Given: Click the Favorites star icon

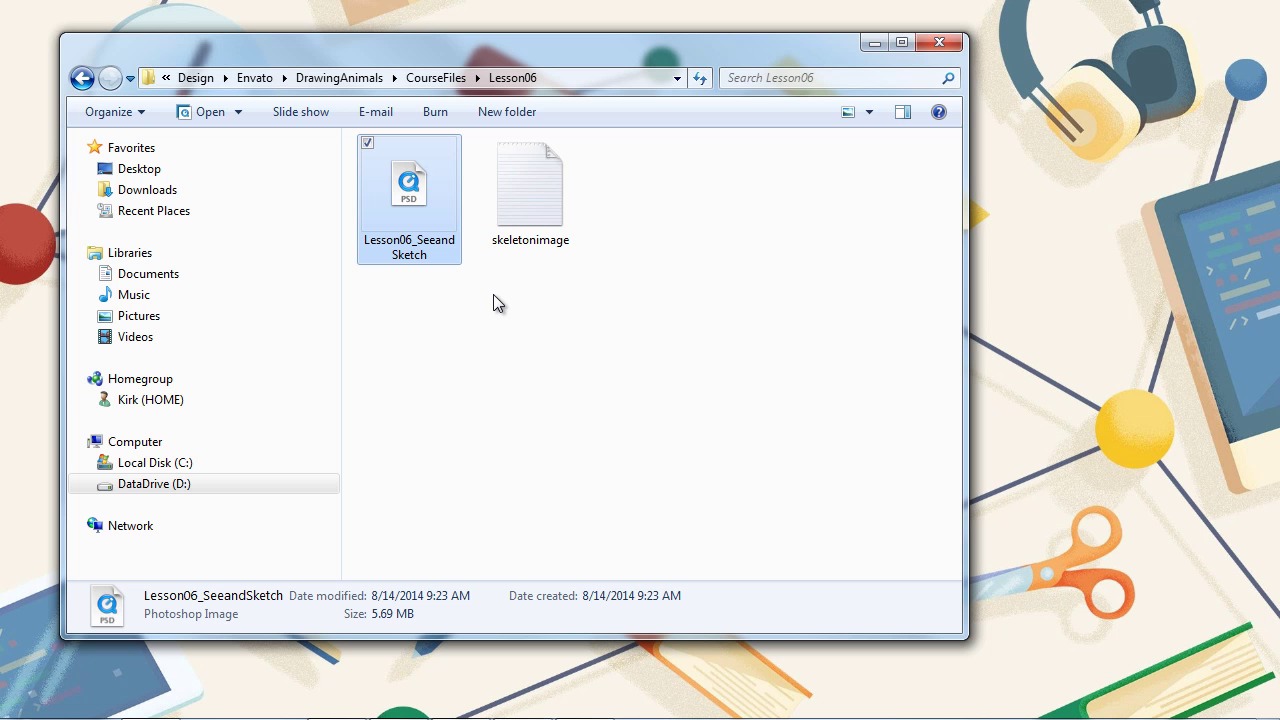Looking at the screenshot, I should click(x=95, y=148).
